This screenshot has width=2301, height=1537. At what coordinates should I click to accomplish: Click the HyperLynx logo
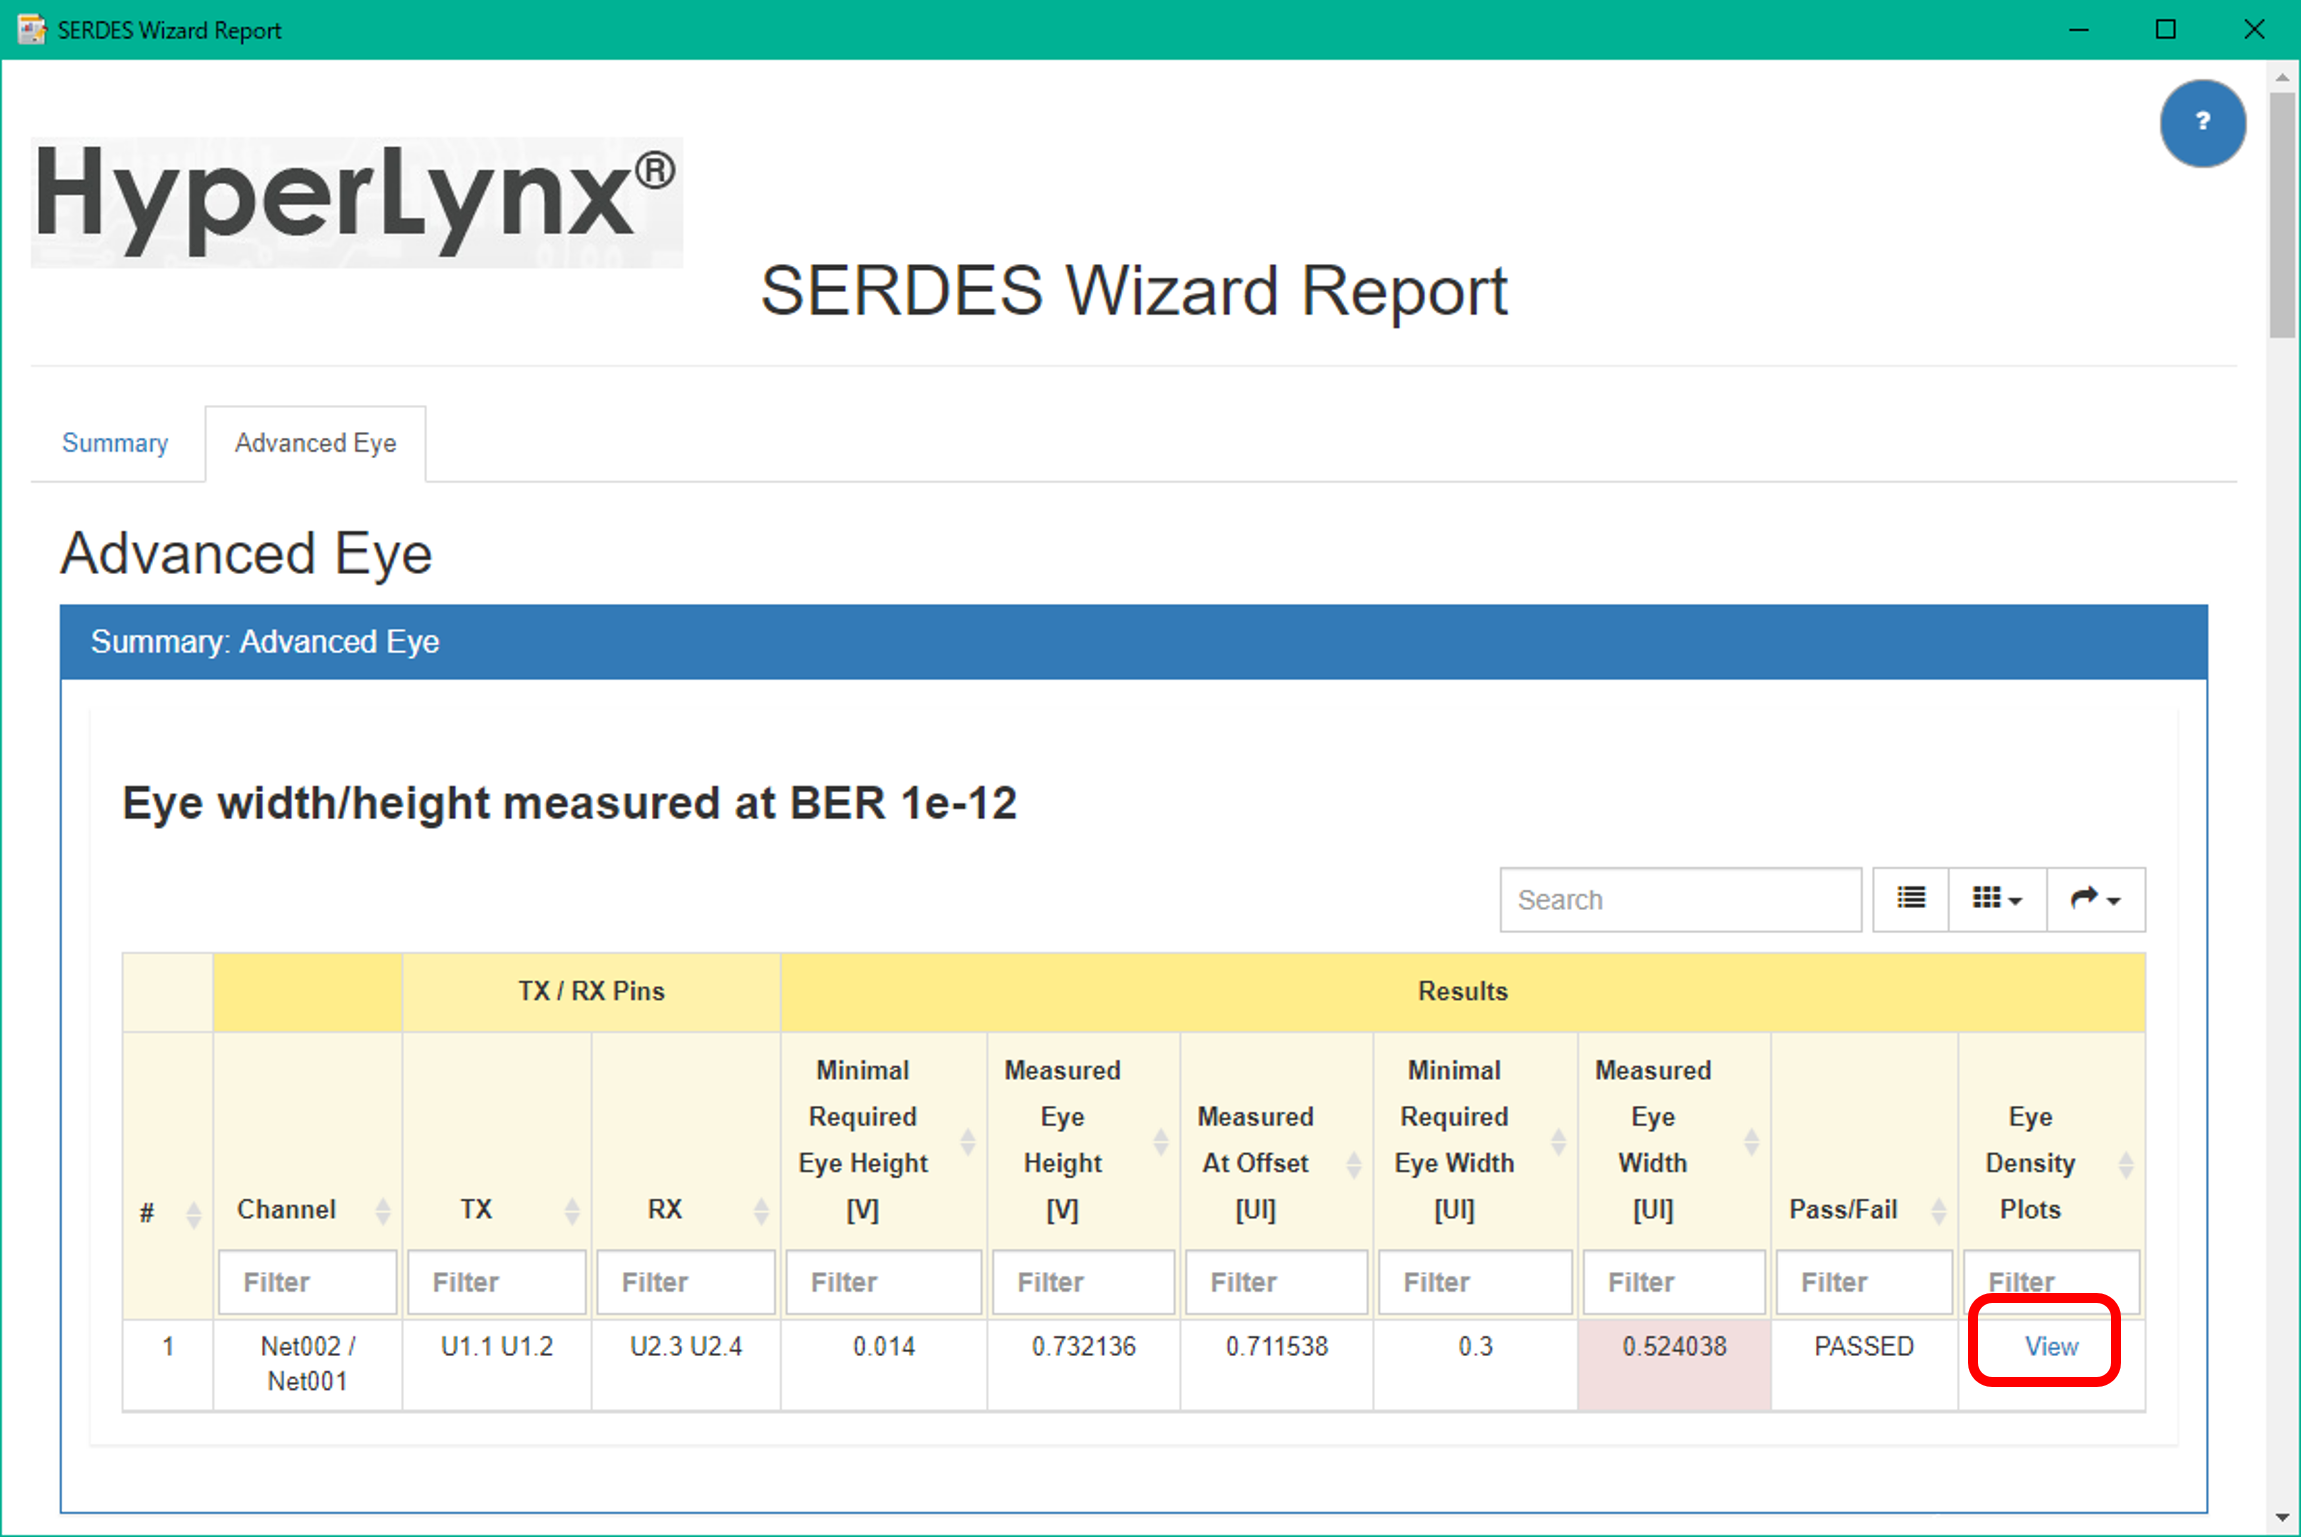(x=357, y=202)
